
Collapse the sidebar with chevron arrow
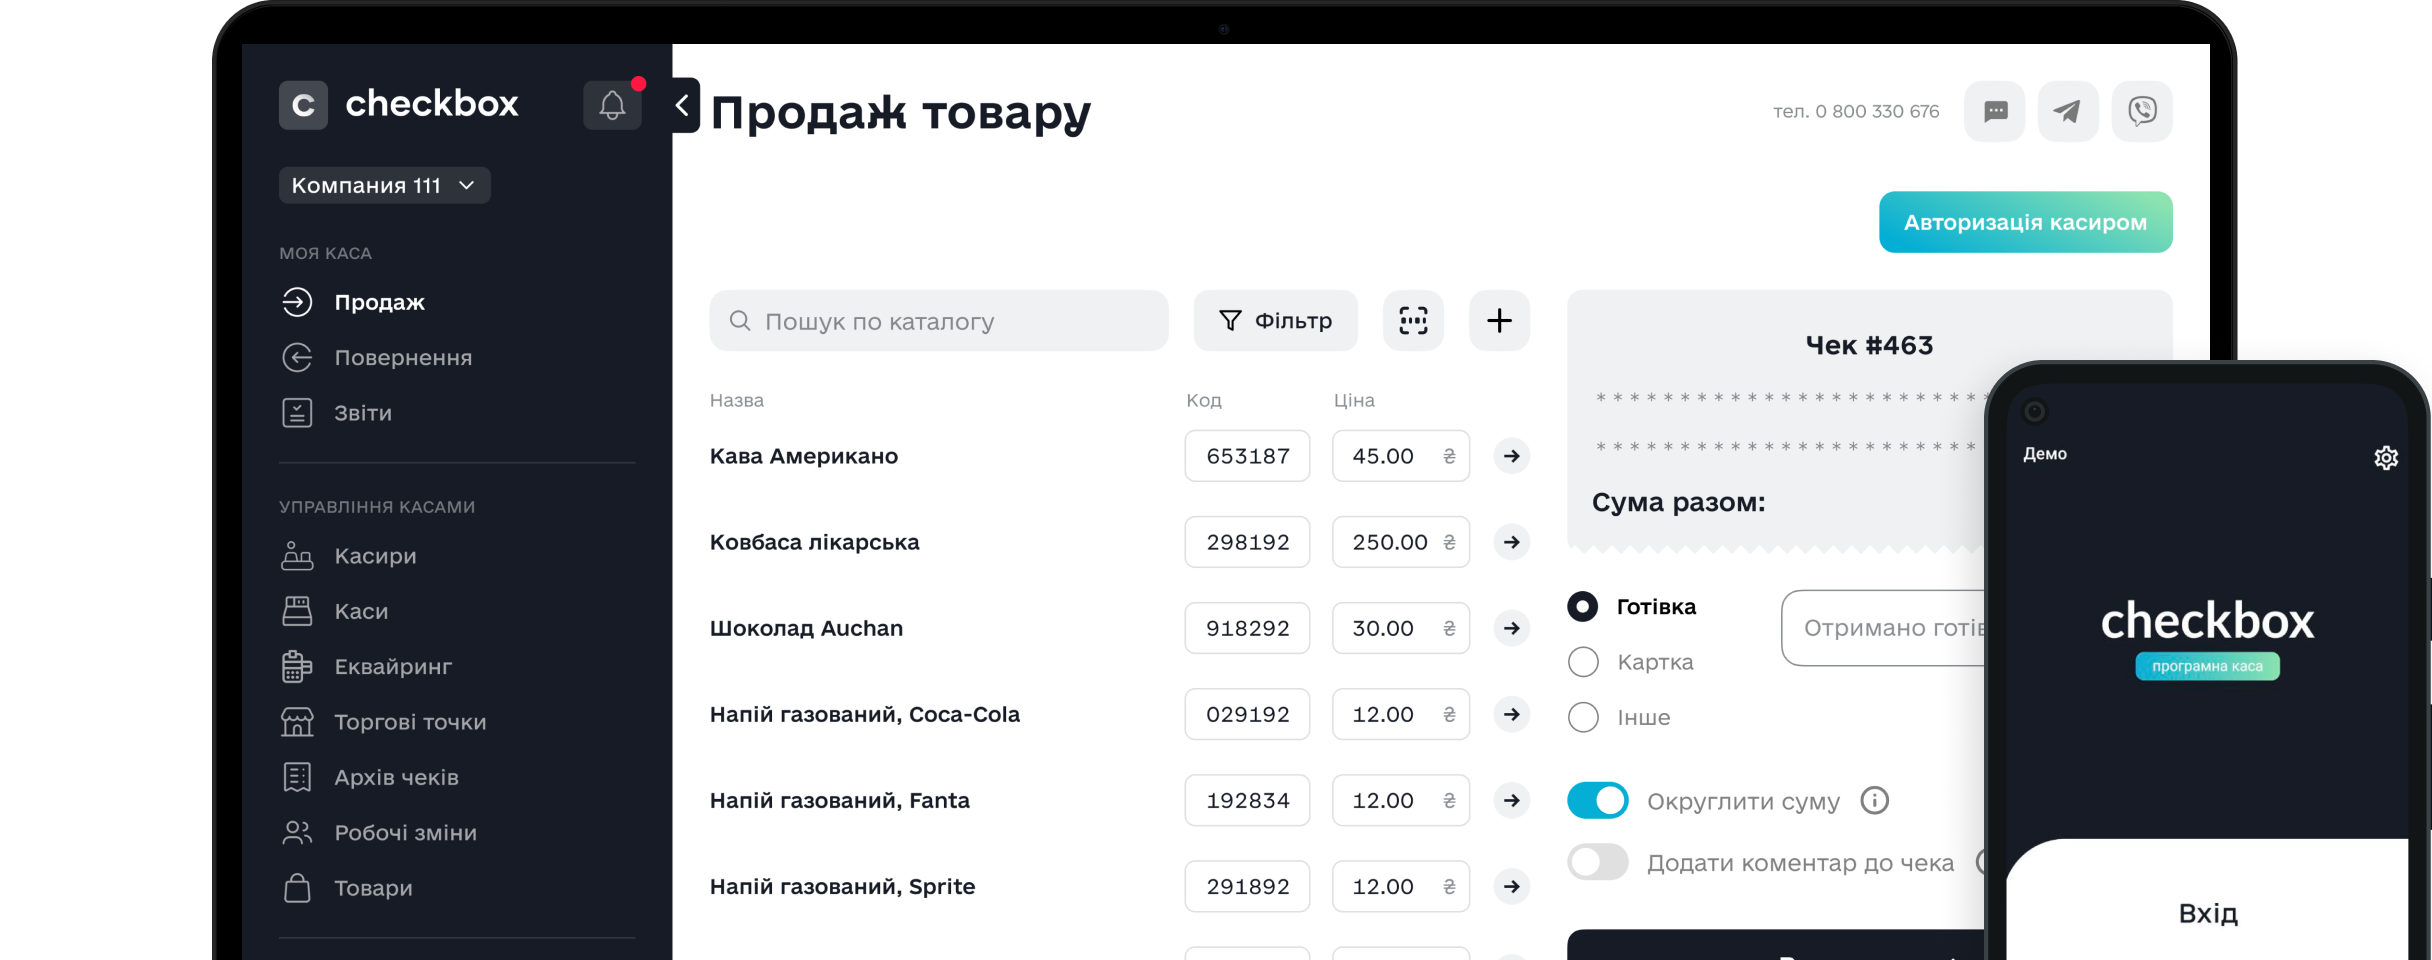click(683, 105)
